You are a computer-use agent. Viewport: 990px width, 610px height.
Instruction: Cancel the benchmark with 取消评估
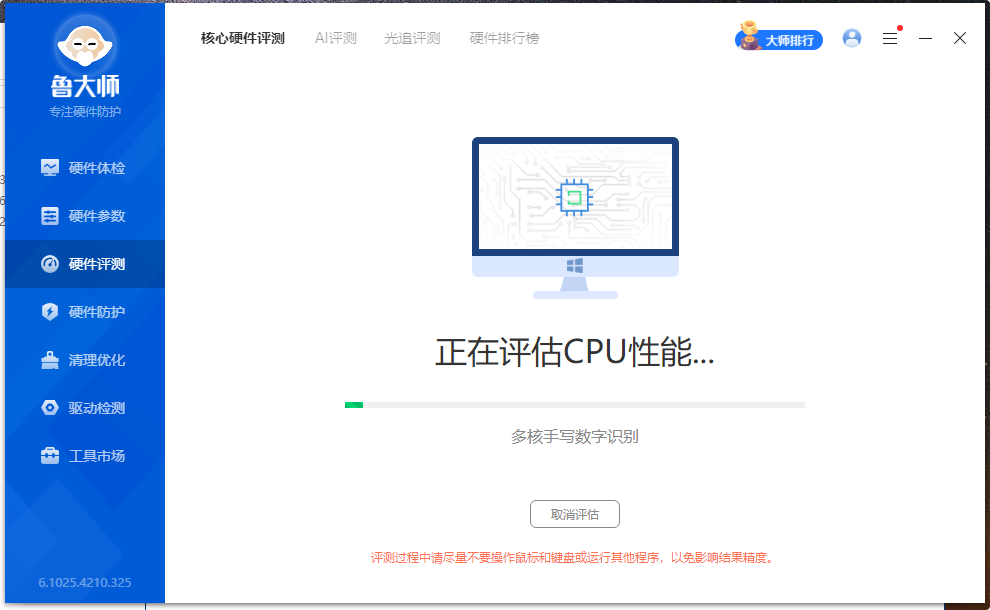pyautogui.click(x=575, y=514)
